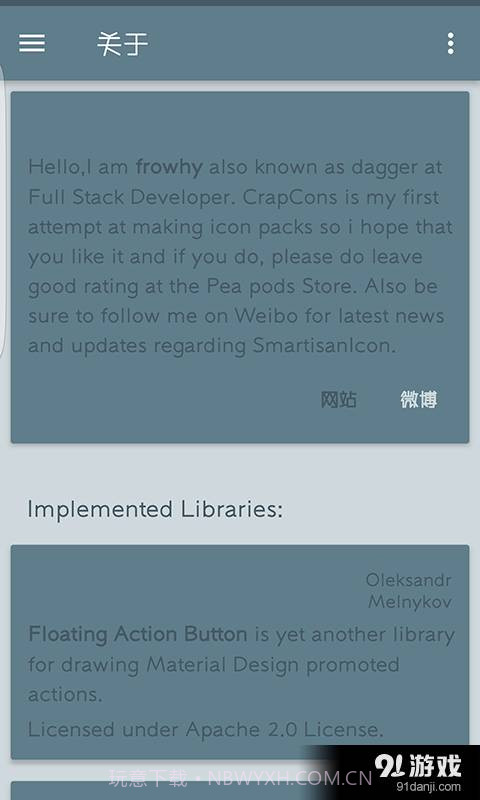Click the Oleksandr Melnykov author name
Screen dimensions: 480x800
(x=409, y=591)
